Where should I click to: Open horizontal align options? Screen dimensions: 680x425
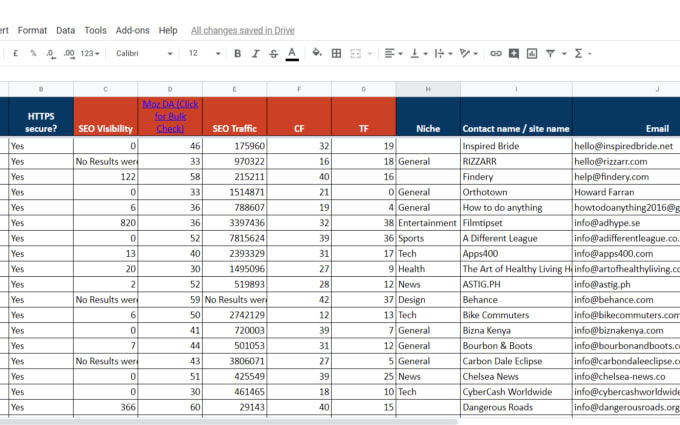pyautogui.click(x=393, y=53)
